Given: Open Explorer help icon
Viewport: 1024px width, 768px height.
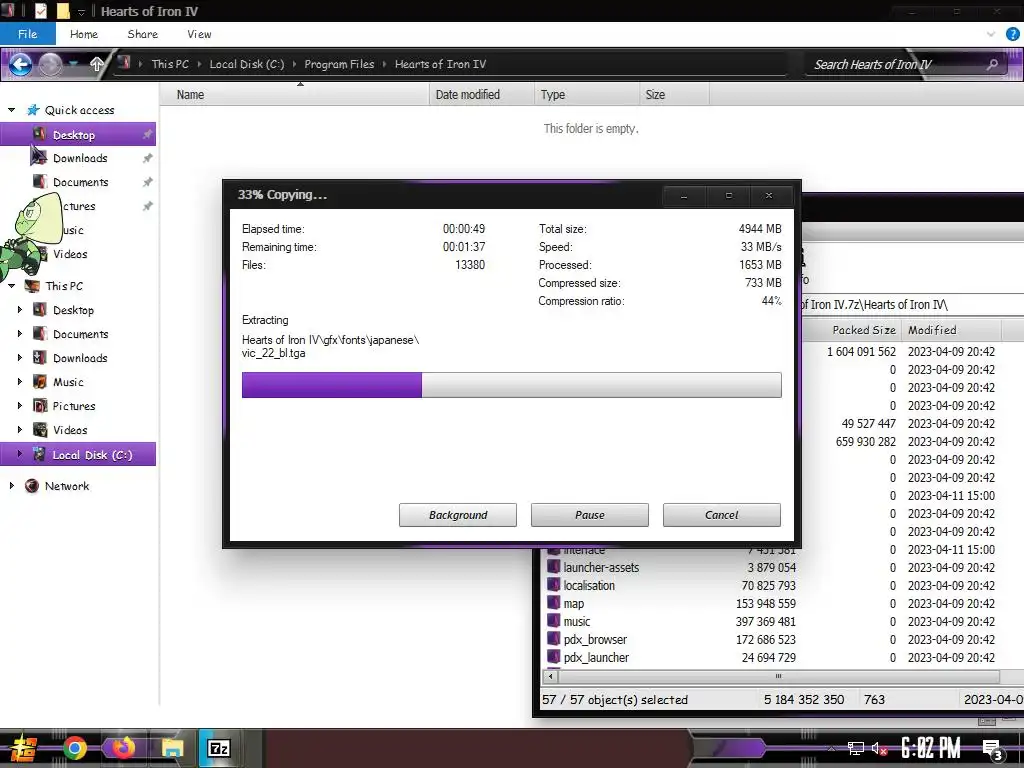Looking at the screenshot, I should (x=1013, y=34).
